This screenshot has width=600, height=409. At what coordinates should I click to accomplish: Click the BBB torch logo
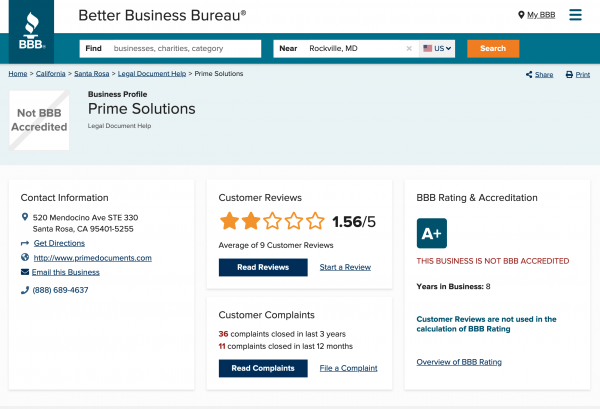tap(31, 31)
